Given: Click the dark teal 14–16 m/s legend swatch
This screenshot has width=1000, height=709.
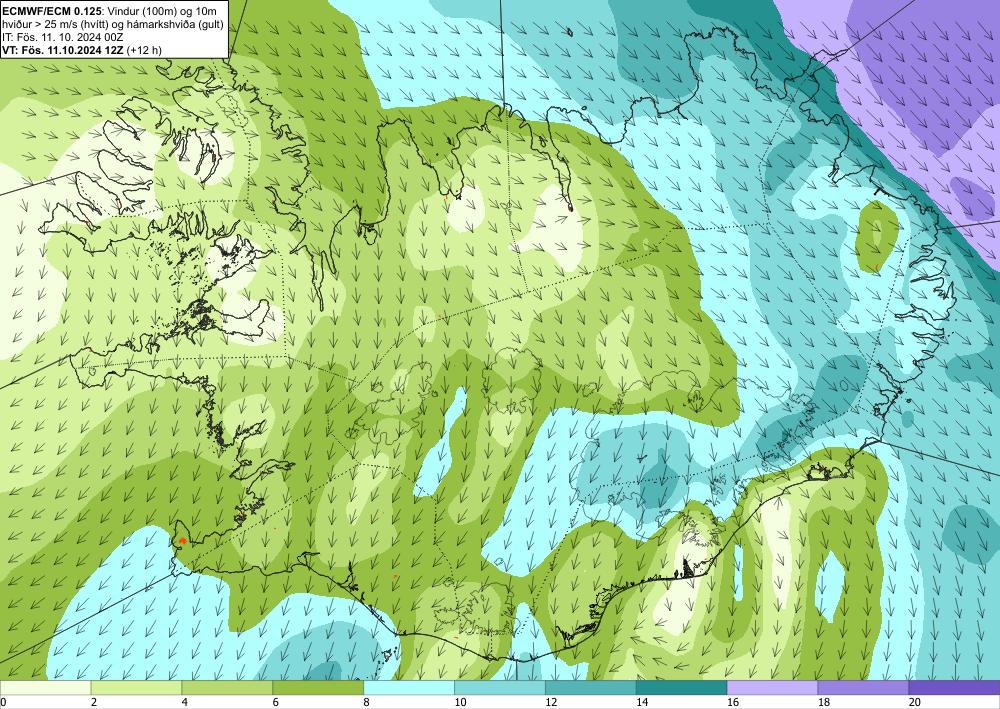Looking at the screenshot, I should point(681,687).
